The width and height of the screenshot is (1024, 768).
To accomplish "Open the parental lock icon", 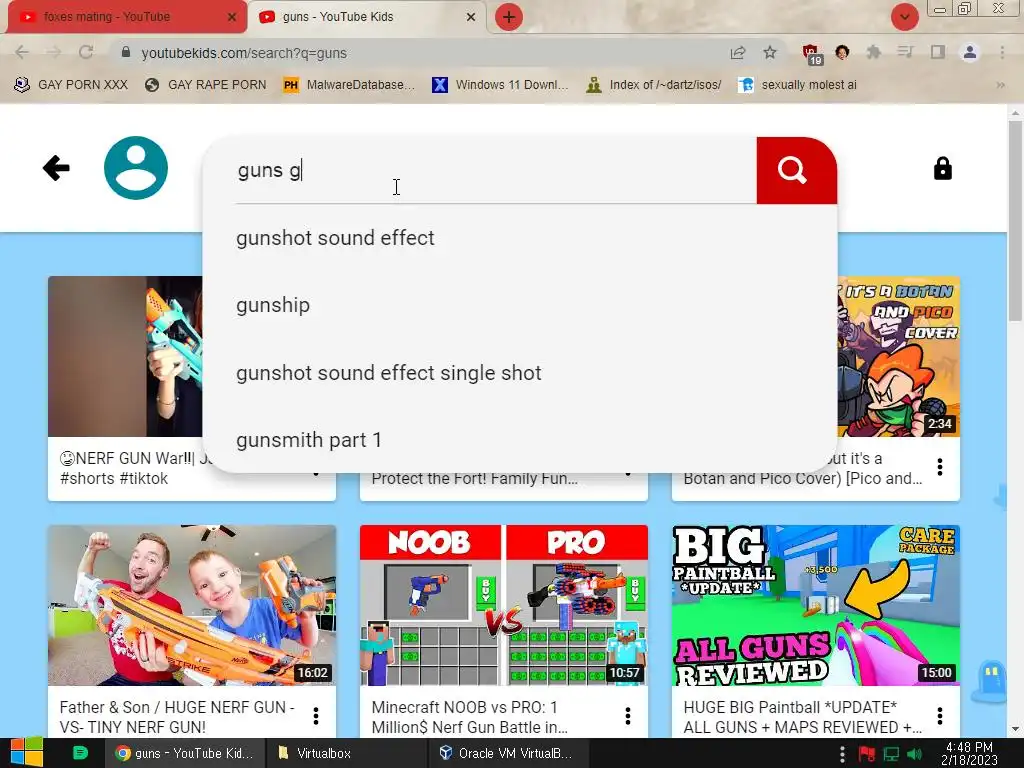I will (x=942, y=168).
